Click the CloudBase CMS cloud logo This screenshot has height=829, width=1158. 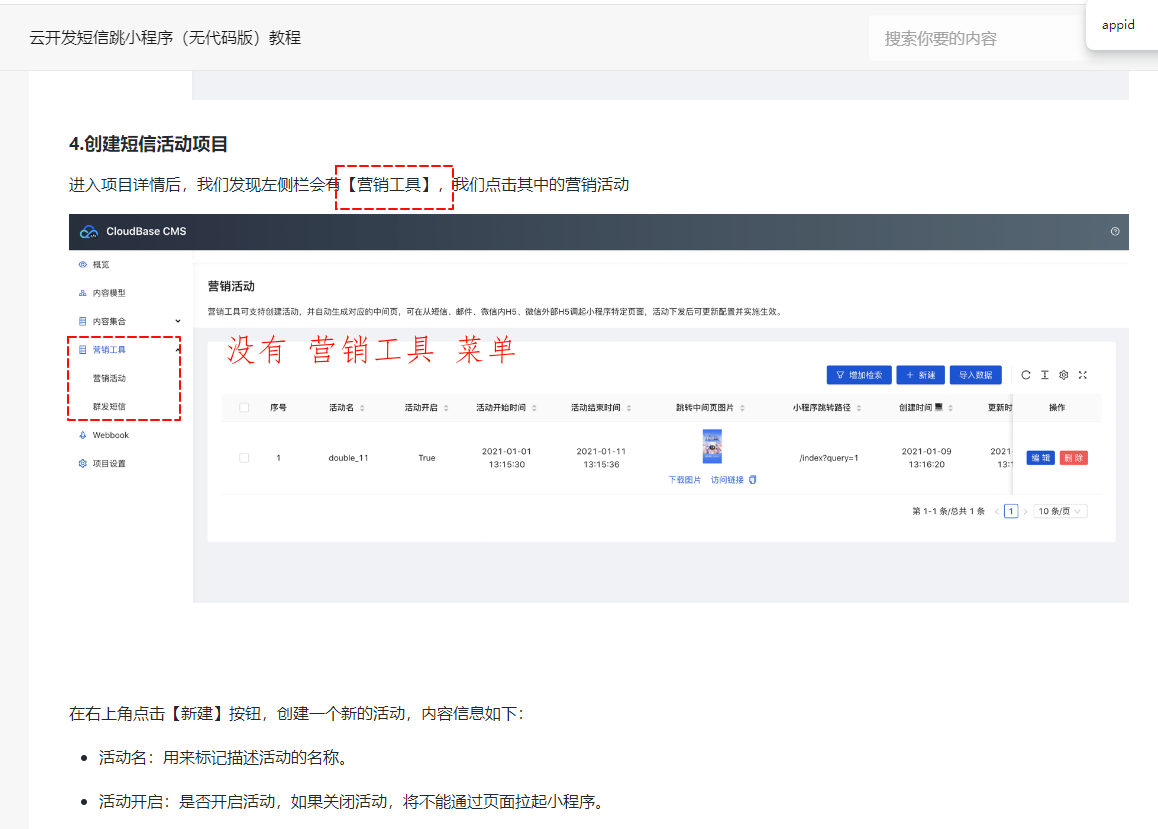[89, 232]
